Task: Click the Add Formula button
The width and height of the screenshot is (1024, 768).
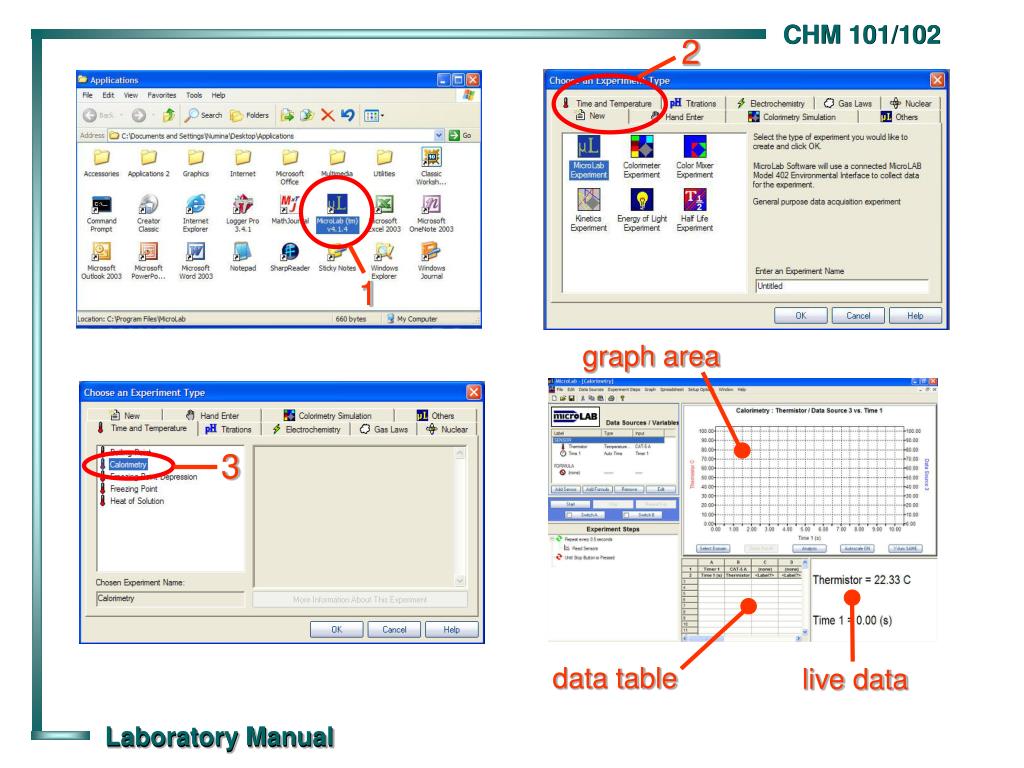Action: (x=598, y=489)
